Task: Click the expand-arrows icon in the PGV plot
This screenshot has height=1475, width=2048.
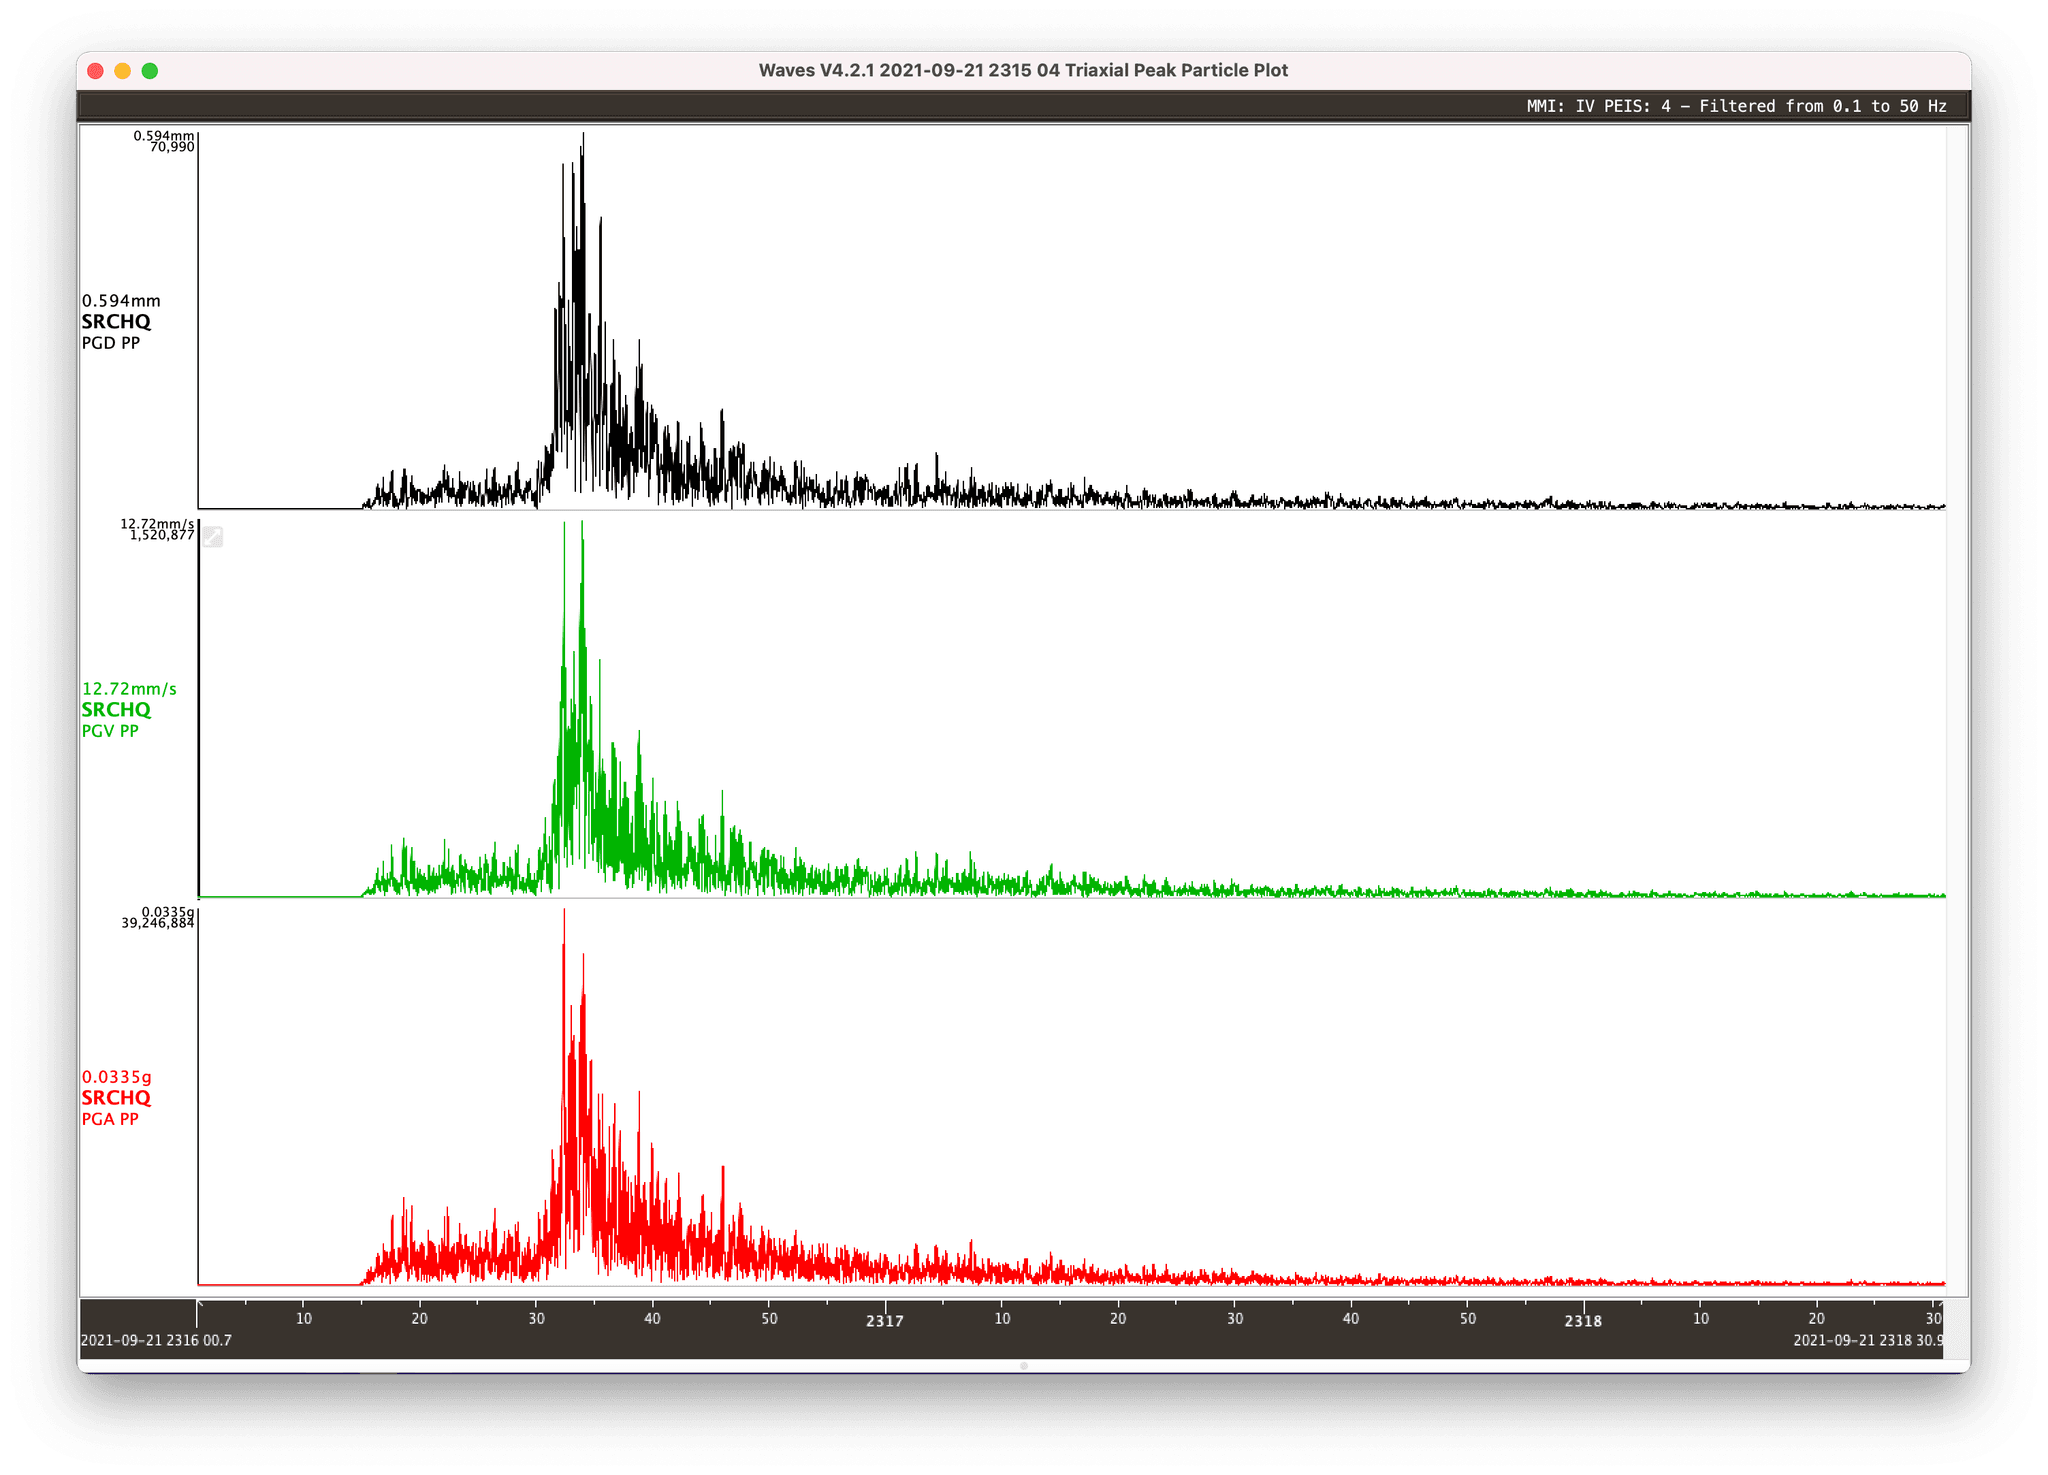Action: pyautogui.click(x=213, y=537)
